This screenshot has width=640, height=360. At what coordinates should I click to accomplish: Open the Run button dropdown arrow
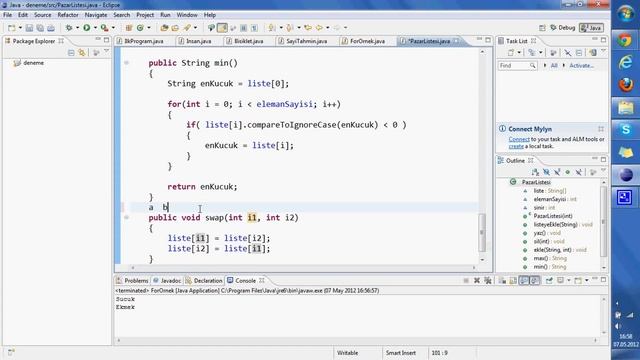[x=95, y=28]
